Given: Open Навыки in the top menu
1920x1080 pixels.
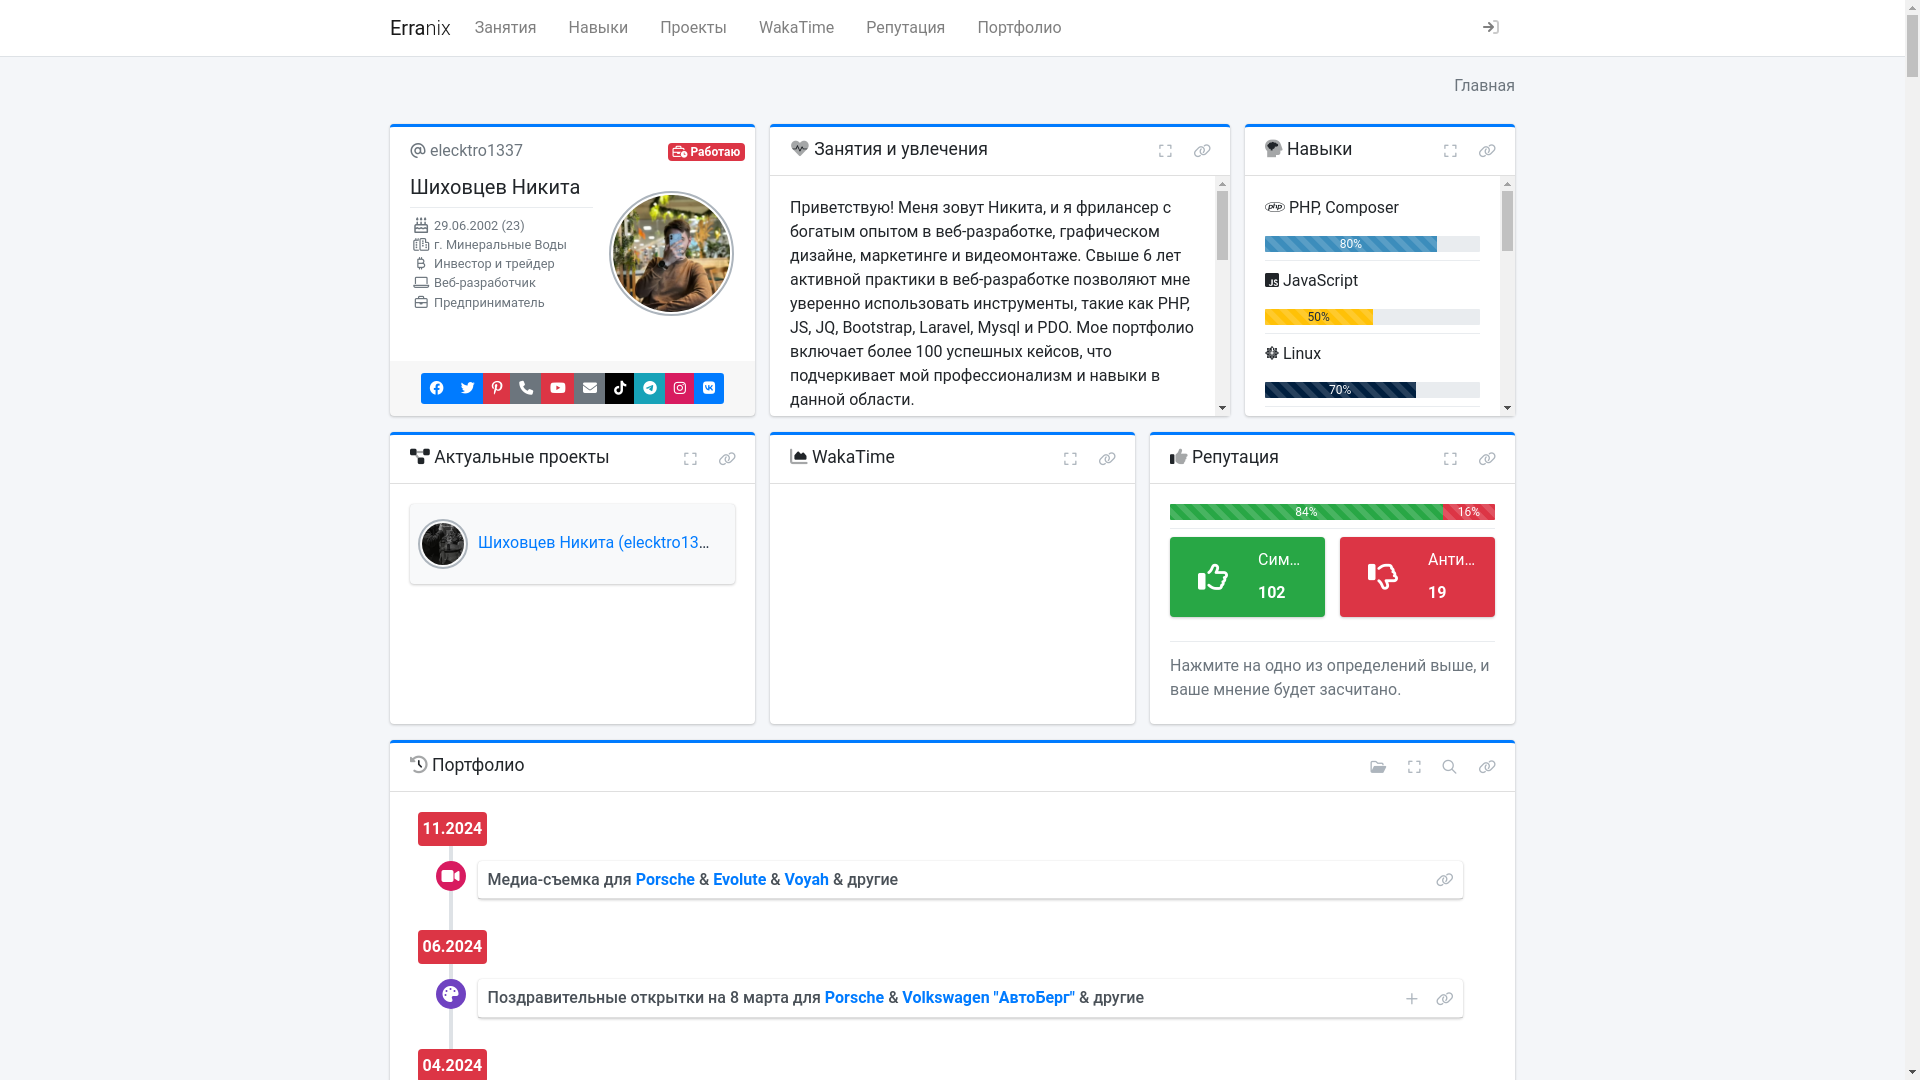Looking at the screenshot, I should pyautogui.click(x=598, y=28).
